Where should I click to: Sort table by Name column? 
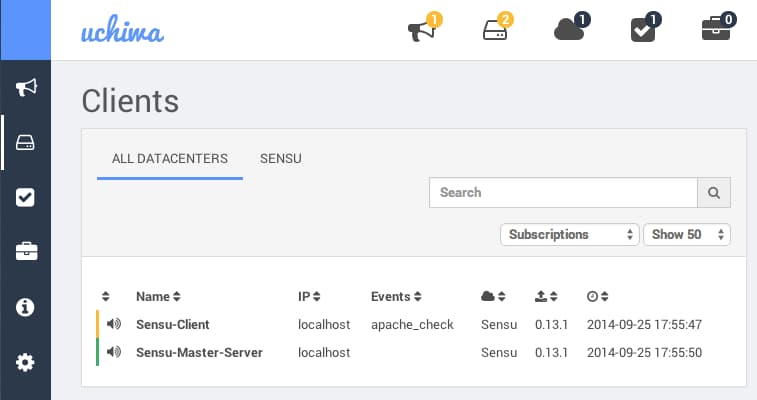(158, 296)
